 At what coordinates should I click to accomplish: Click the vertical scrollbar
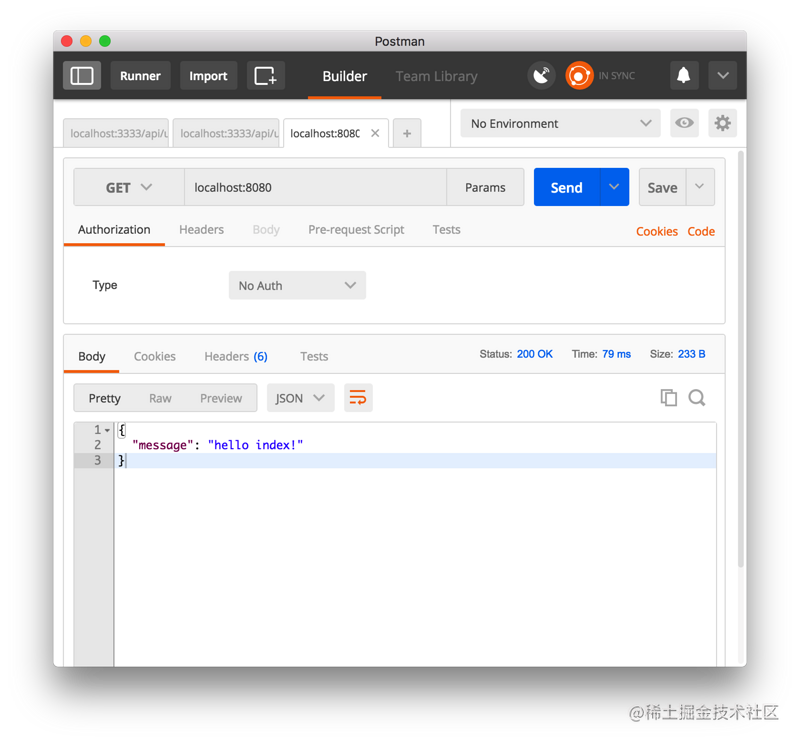pos(741,358)
